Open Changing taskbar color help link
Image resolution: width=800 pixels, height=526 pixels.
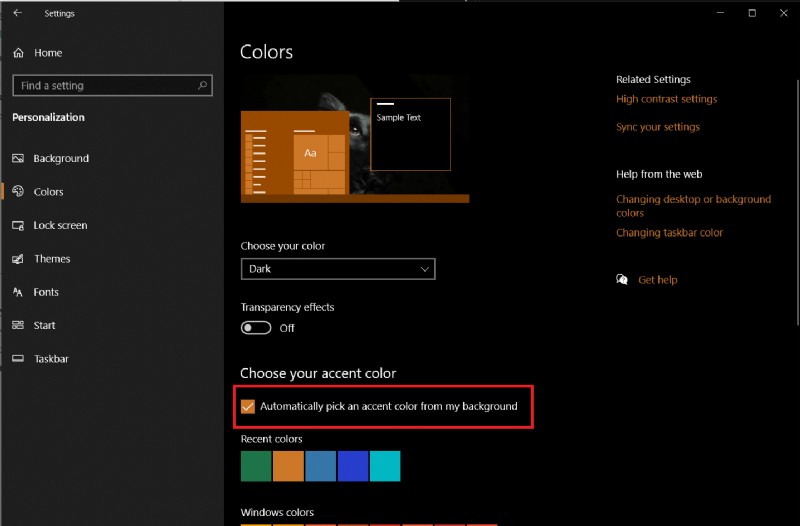pyautogui.click(x=669, y=233)
